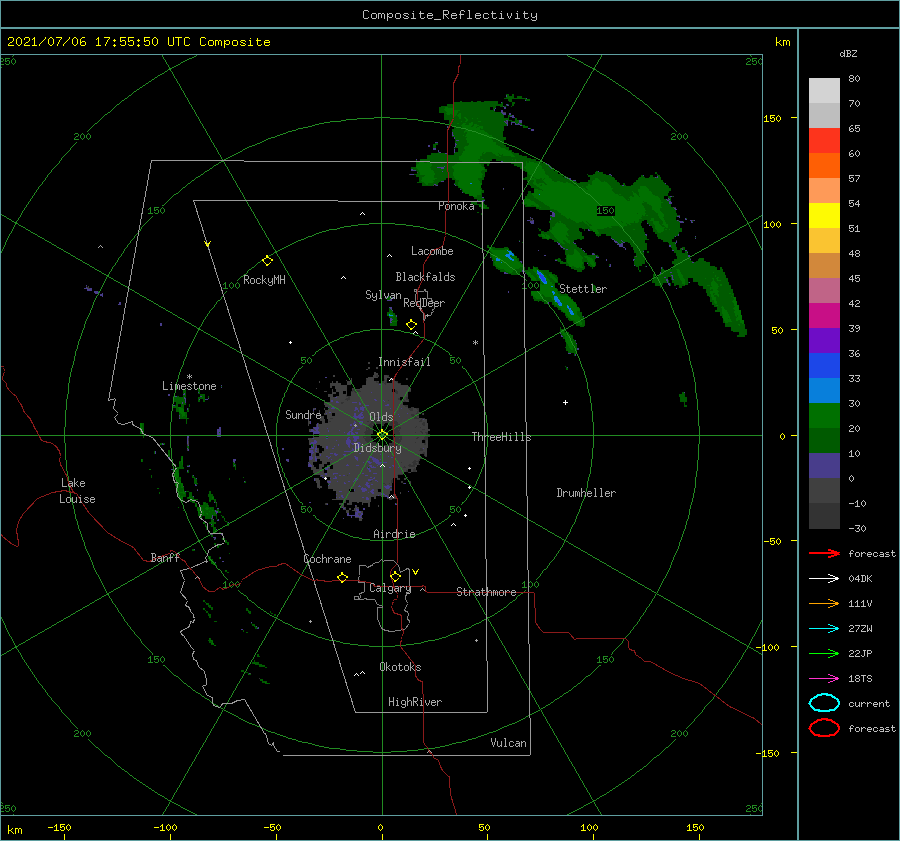Click the cyan current ellipse icon
The image size is (900, 841).
click(824, 703)
